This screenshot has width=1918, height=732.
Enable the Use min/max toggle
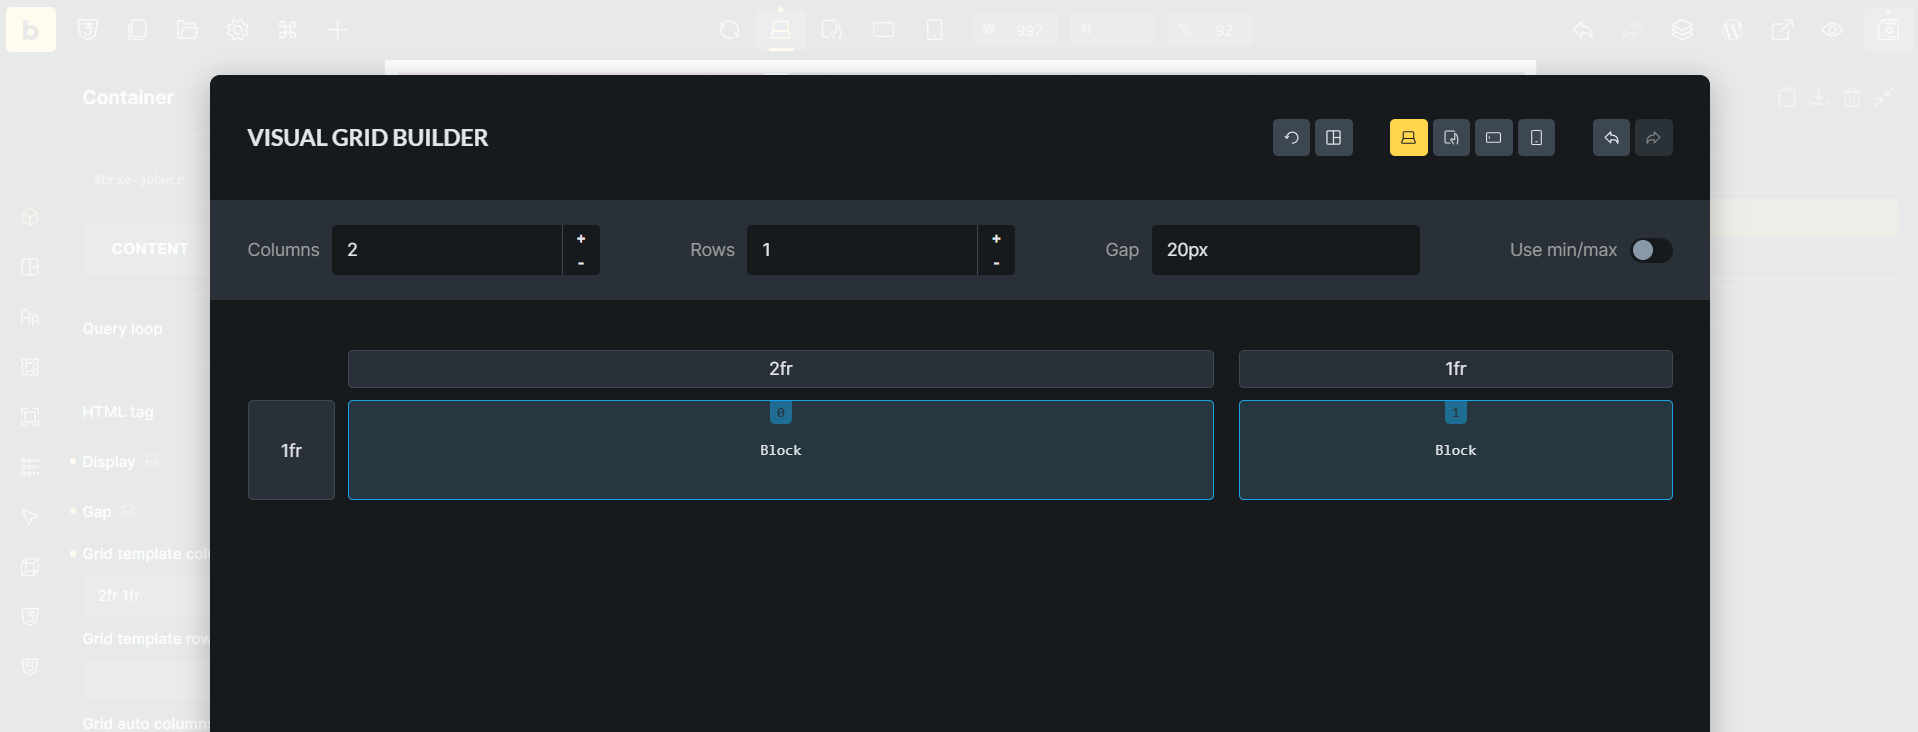[x=1650, y=250]
